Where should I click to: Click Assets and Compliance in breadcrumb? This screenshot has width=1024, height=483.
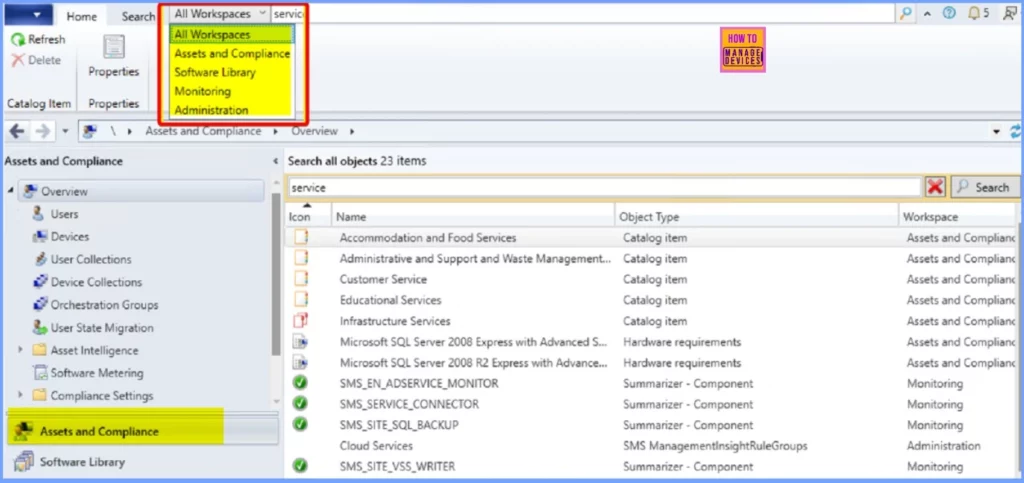click(x=203, y=131)
